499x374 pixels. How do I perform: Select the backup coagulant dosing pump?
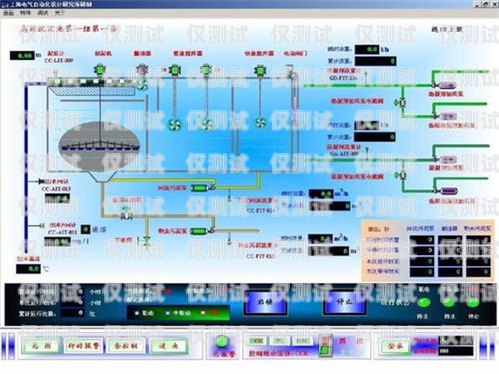tap(447, 116)
